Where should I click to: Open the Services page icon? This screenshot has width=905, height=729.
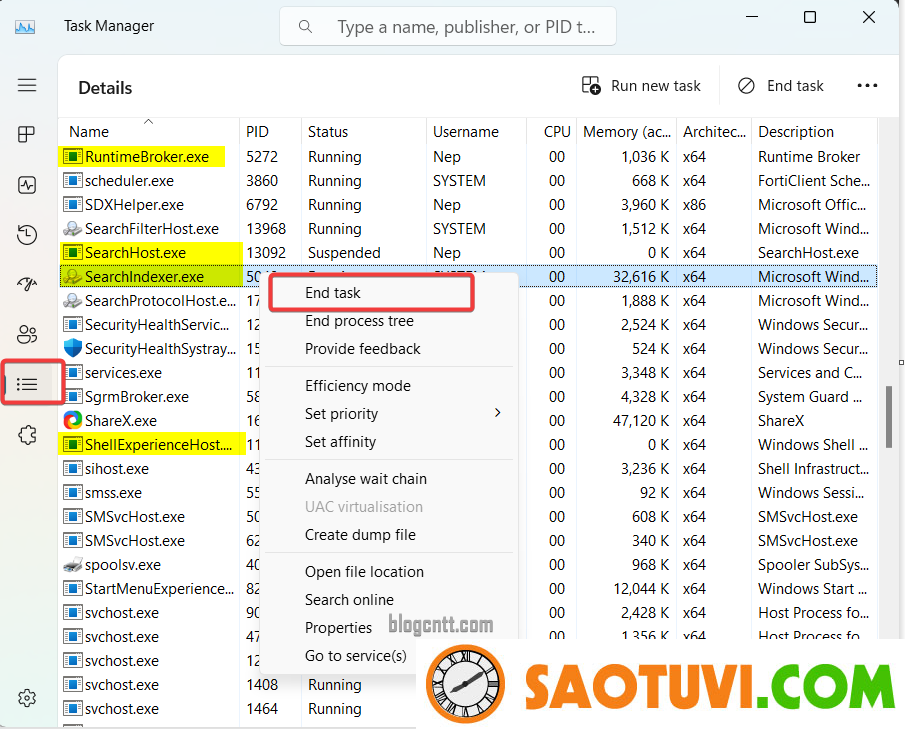(27, 435)
